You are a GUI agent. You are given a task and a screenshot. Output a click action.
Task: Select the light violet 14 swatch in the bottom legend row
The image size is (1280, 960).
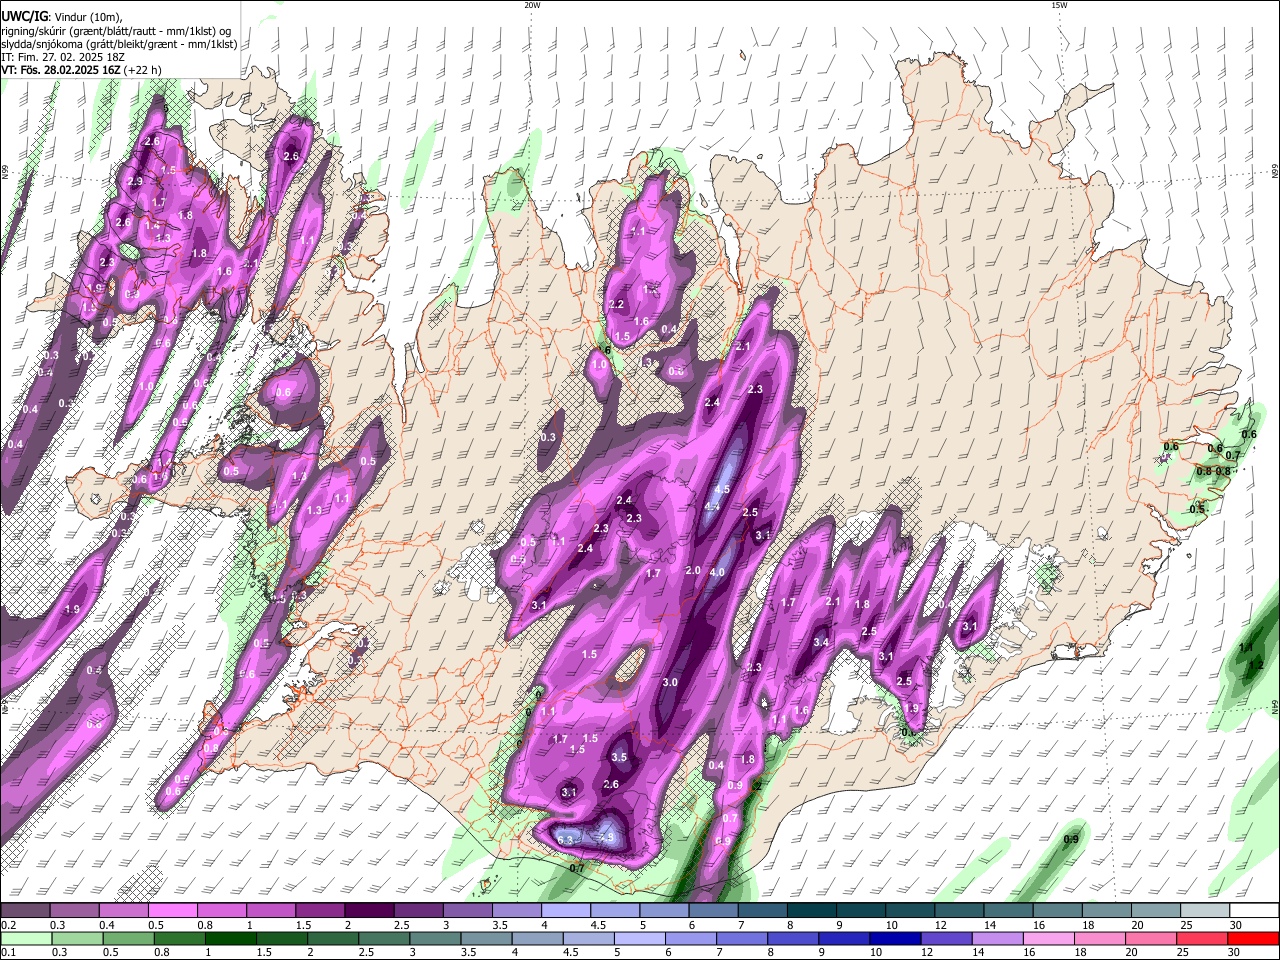point(998,938)
